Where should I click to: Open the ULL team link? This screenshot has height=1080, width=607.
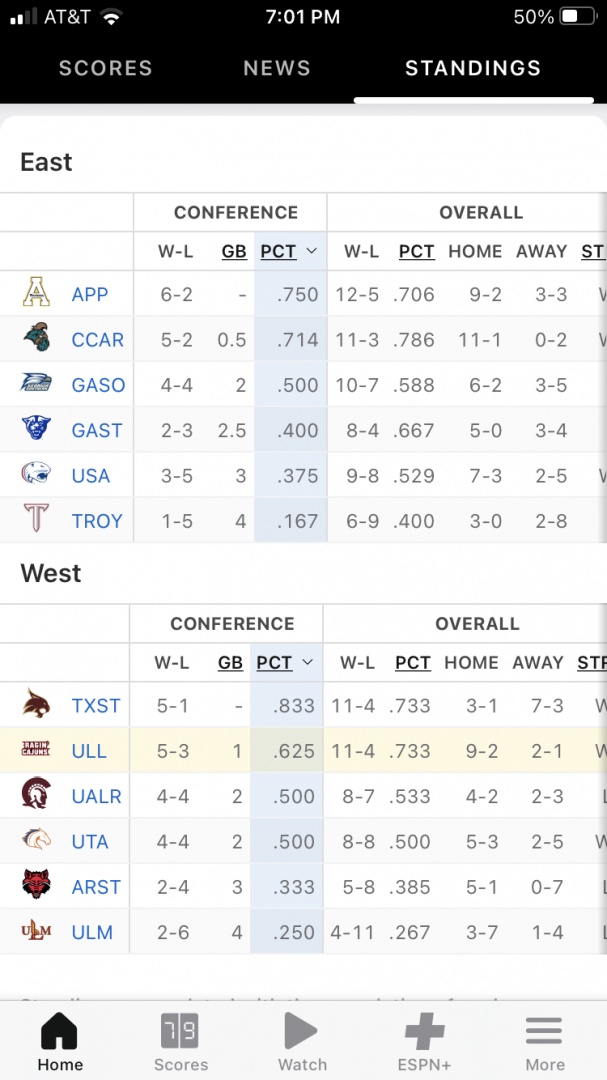(89, 751)
